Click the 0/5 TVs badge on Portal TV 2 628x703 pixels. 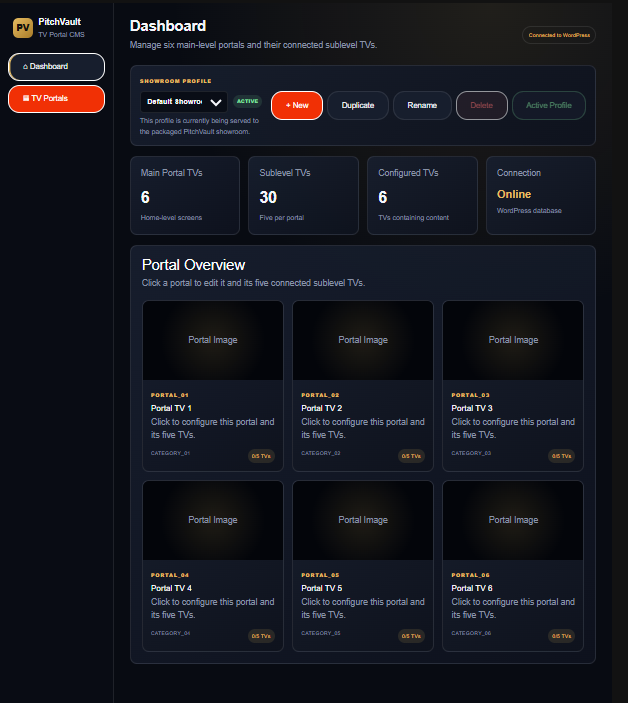[411, 456]
